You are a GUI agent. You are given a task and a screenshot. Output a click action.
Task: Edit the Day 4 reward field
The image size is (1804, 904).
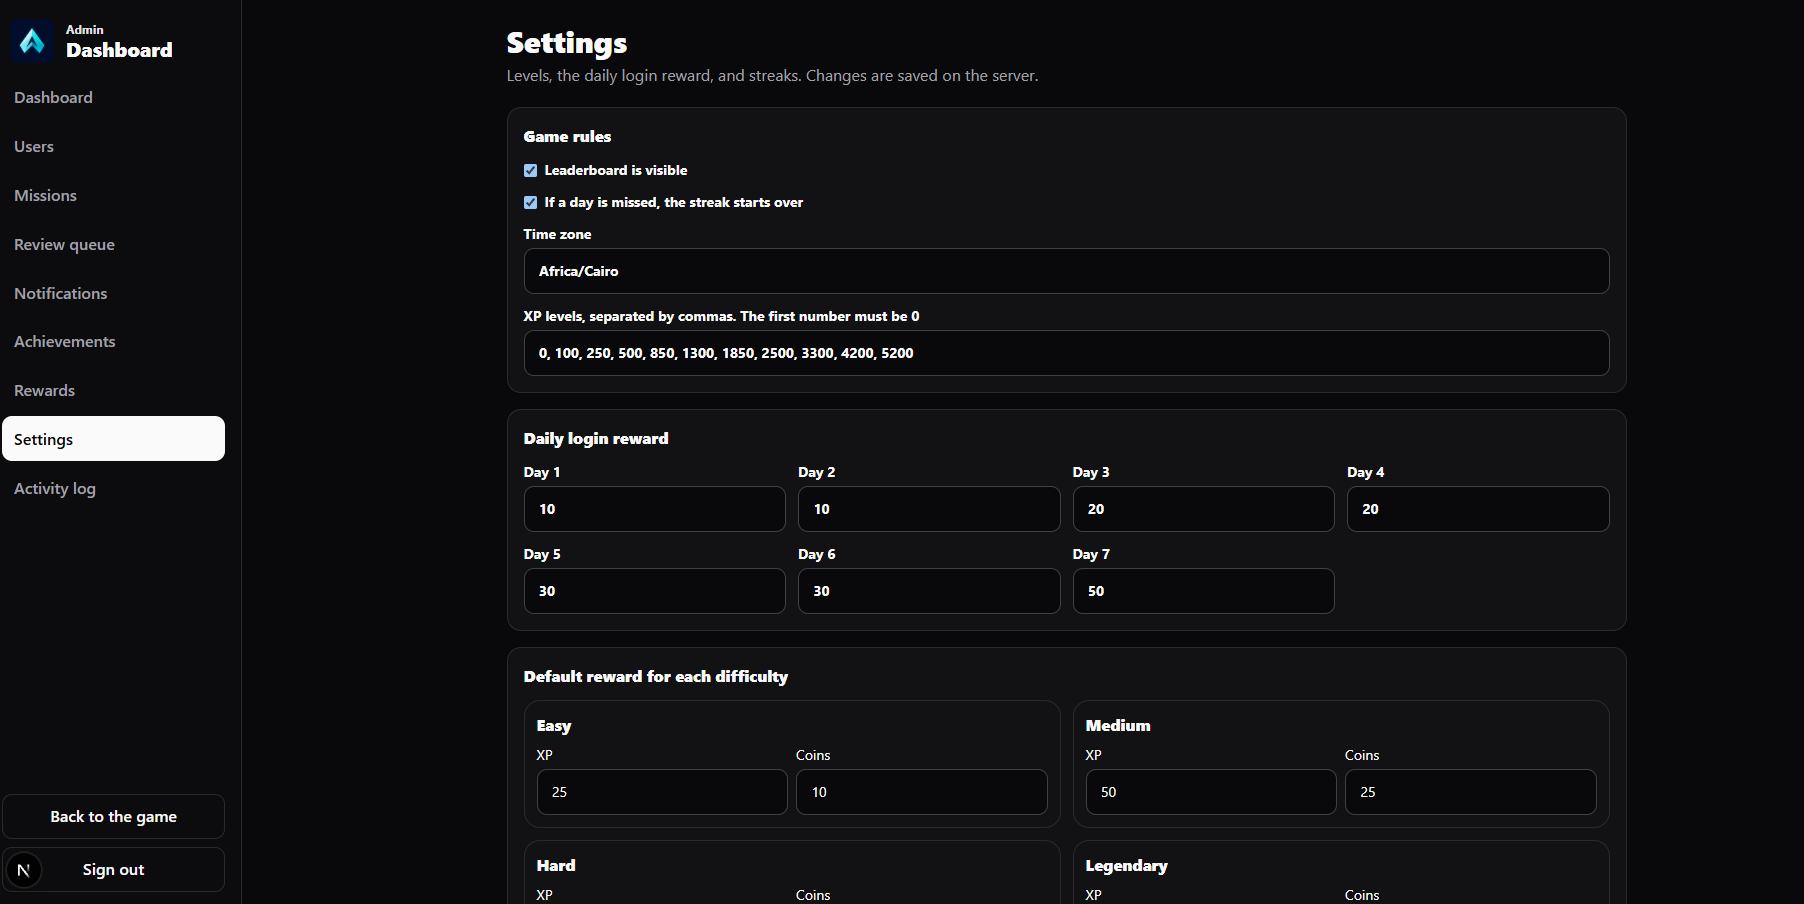coord(1478,509)
